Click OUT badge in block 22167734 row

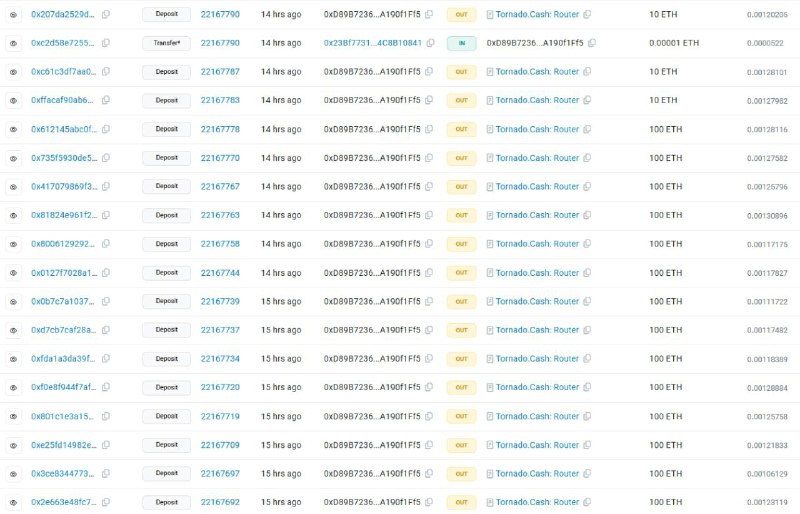tap(461, 359)
